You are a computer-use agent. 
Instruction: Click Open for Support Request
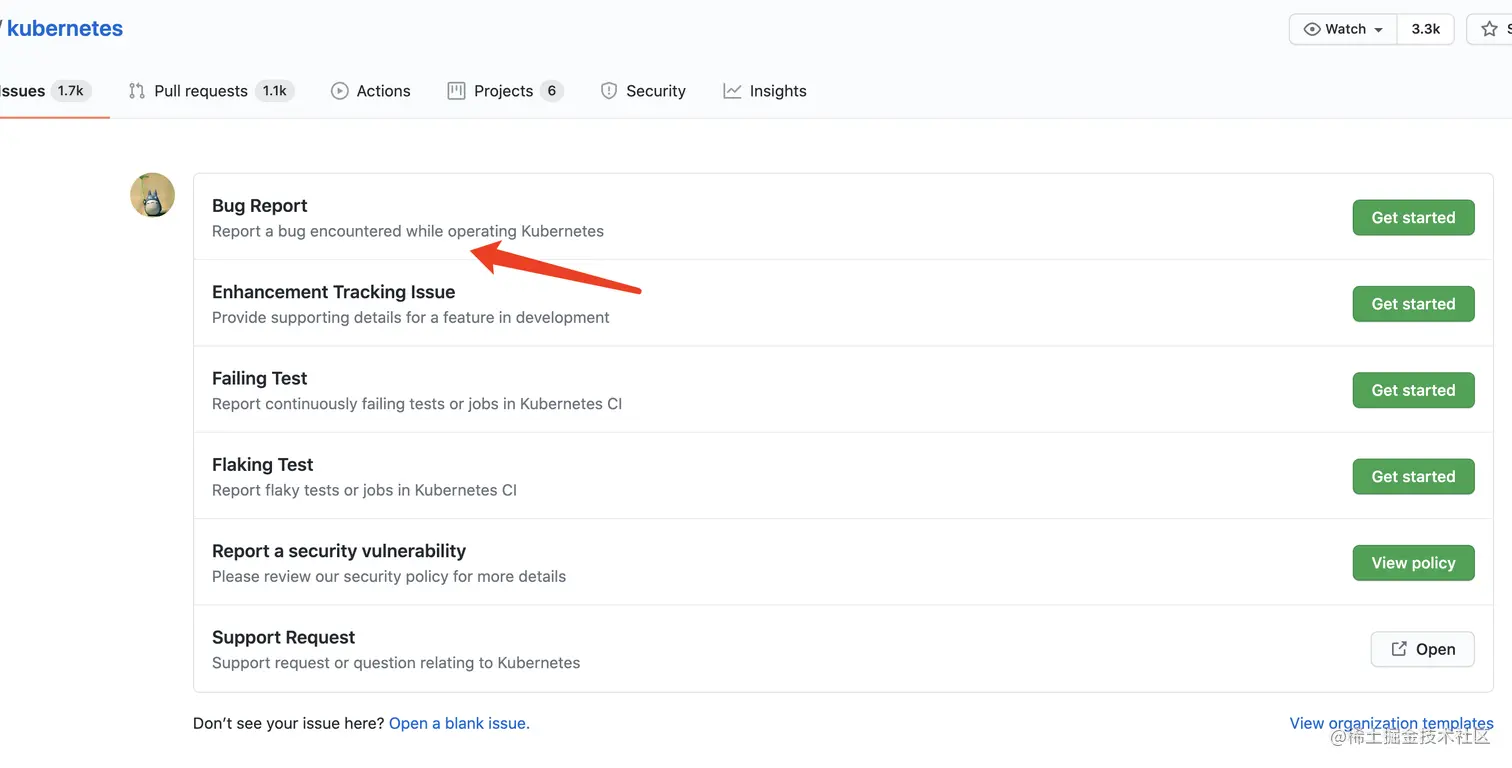tap(1422, 649)
